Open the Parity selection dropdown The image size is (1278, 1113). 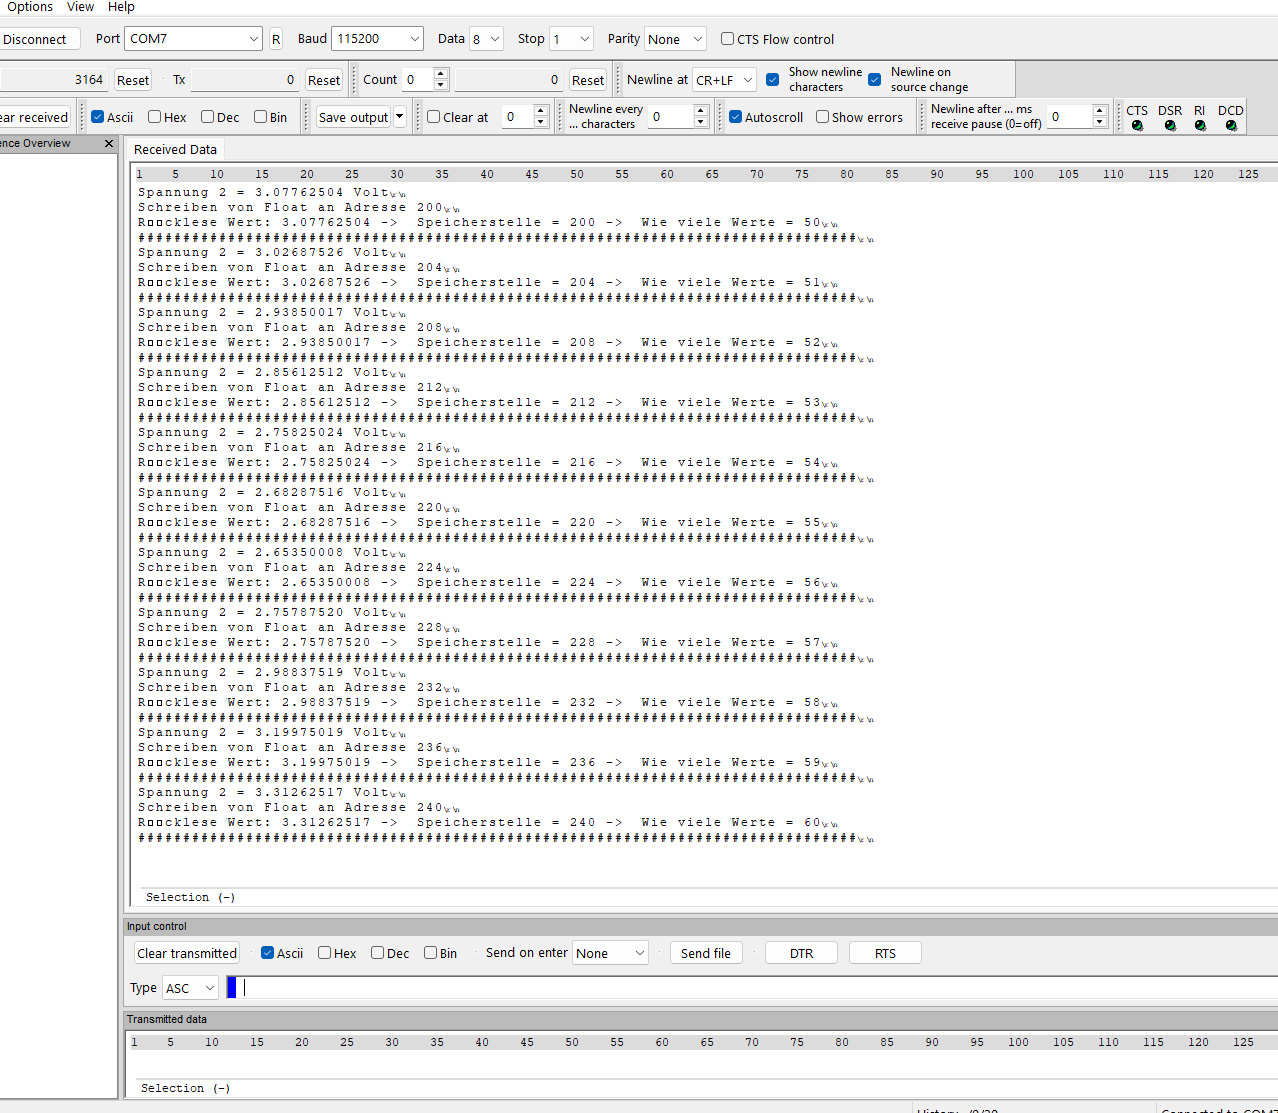(699, 38)
